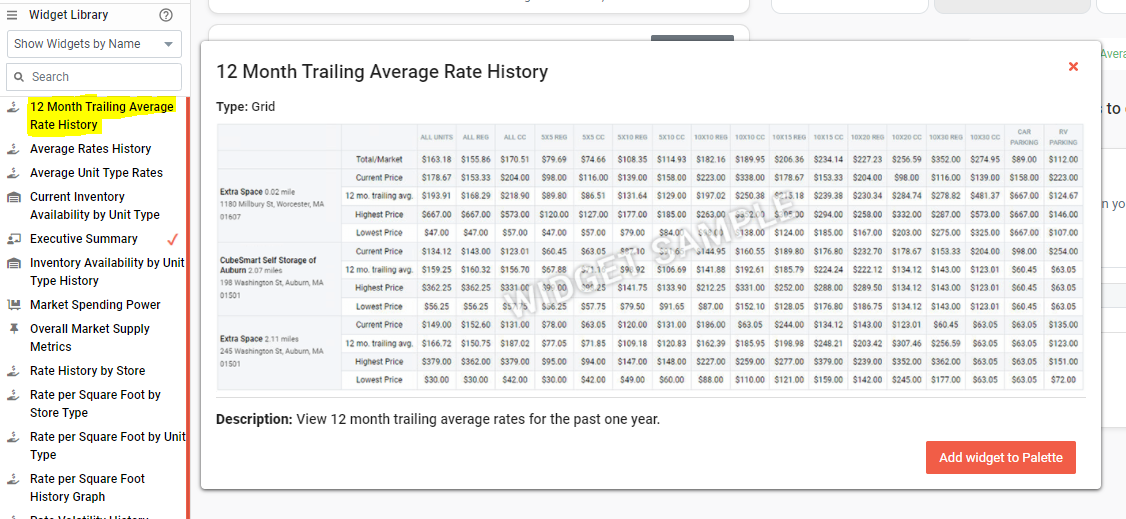Click the red vertical scrollbar of widget list
Image resolution: width=1126 pixels, height=519 pixels.
click(x=187, y=307)
